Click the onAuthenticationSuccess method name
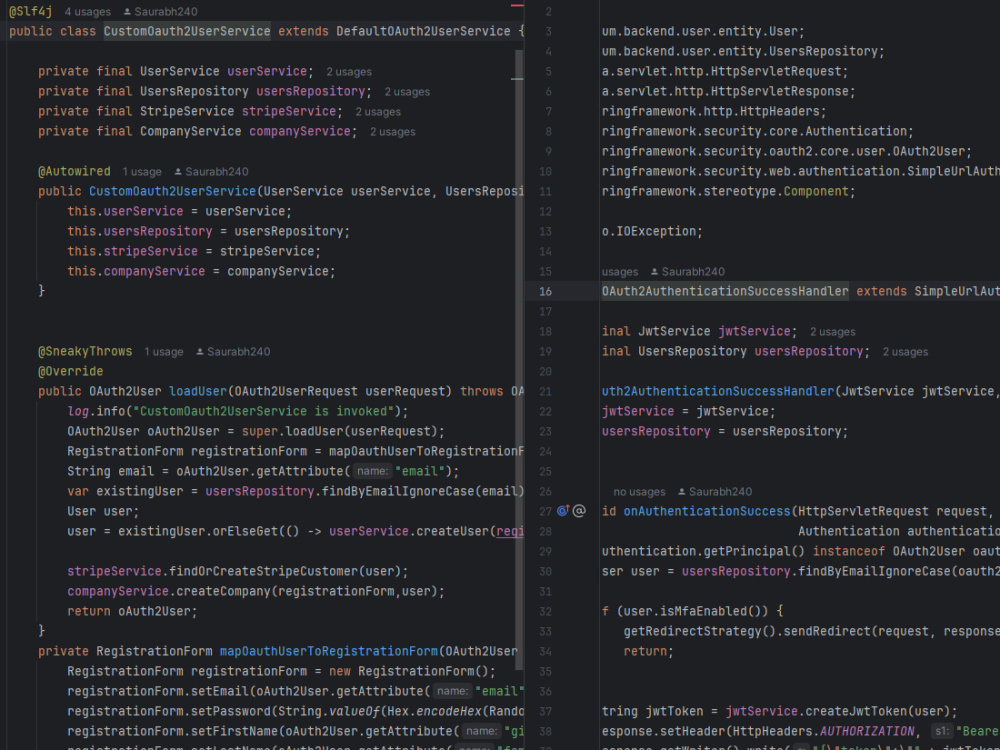The height and width of the screenshot is (750, 1000). (707, 511)
